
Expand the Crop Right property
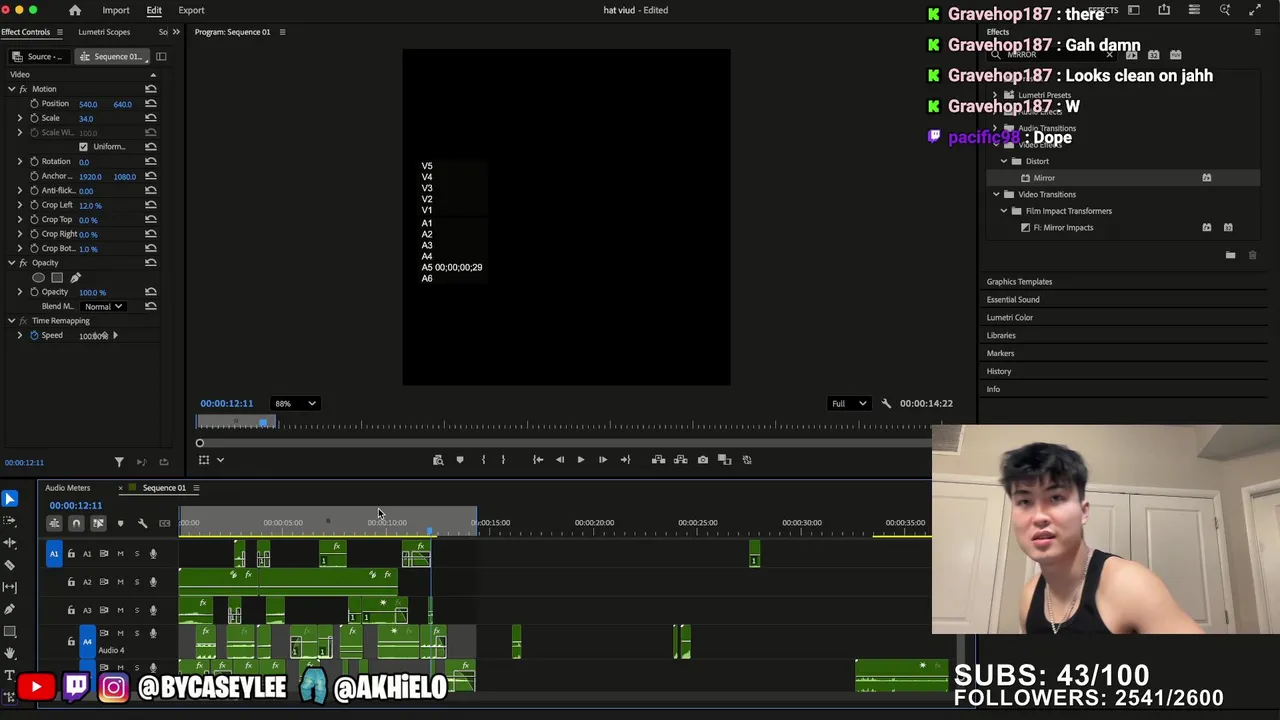click(19, 234)
